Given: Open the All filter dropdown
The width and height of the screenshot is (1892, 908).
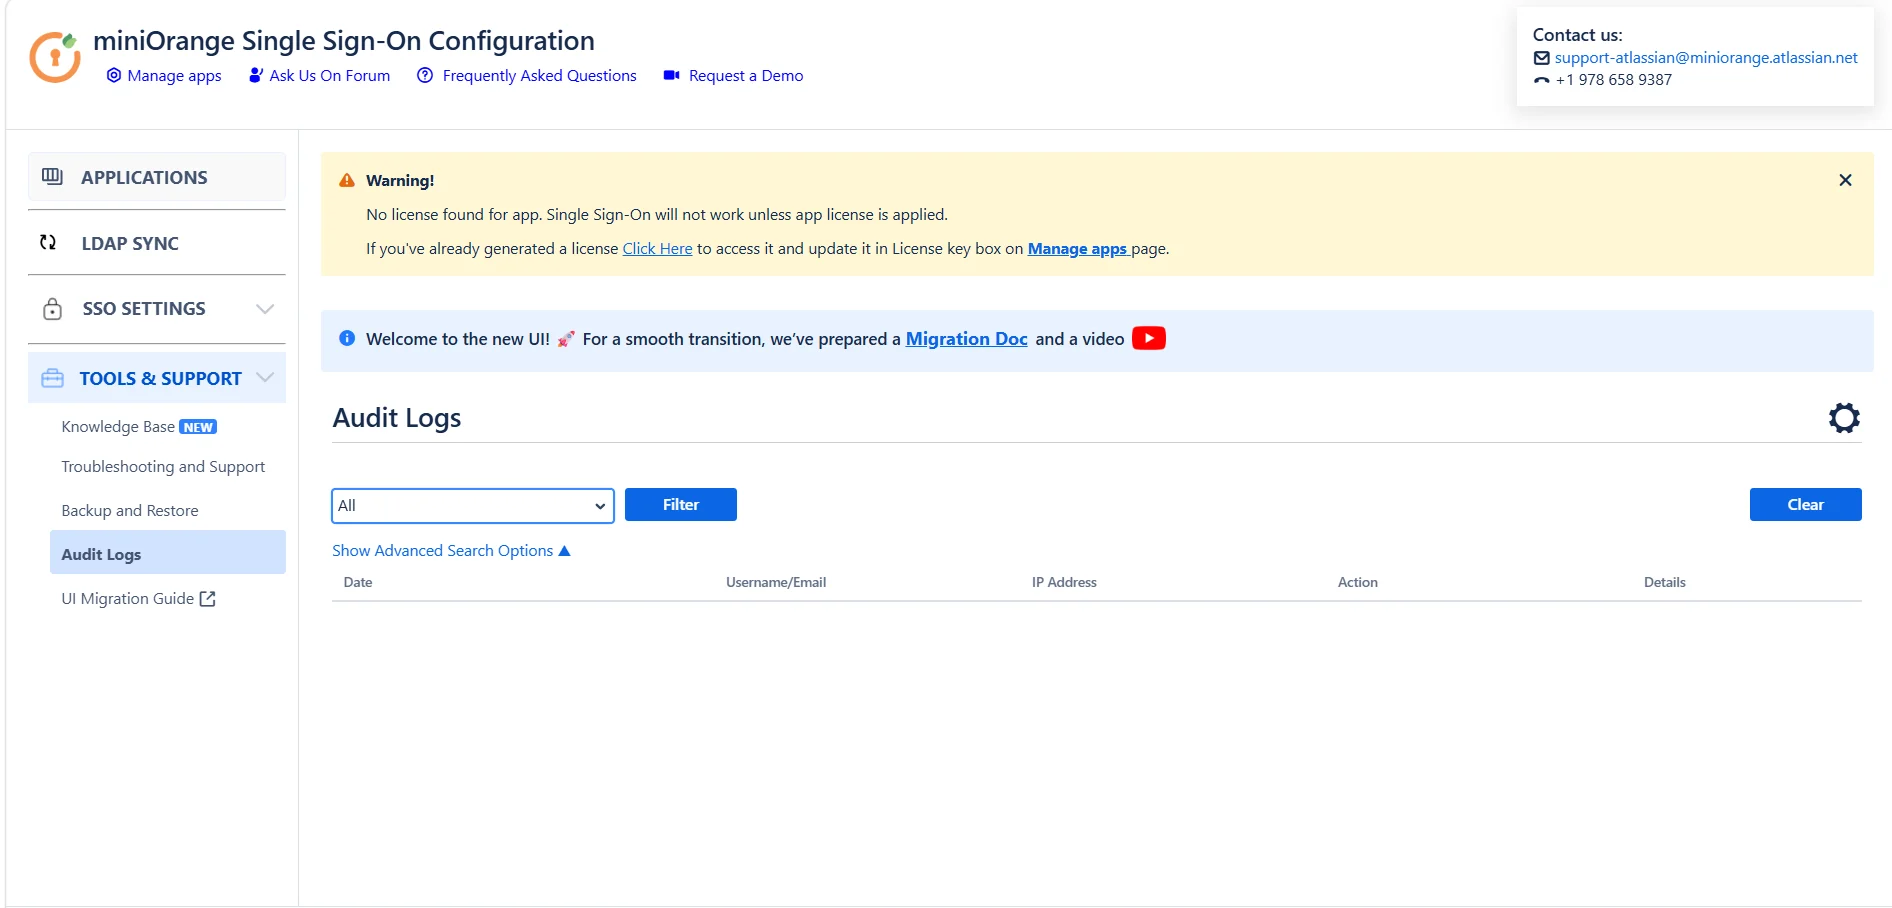Looking at the screenshot, I should [x=473, y=506].
